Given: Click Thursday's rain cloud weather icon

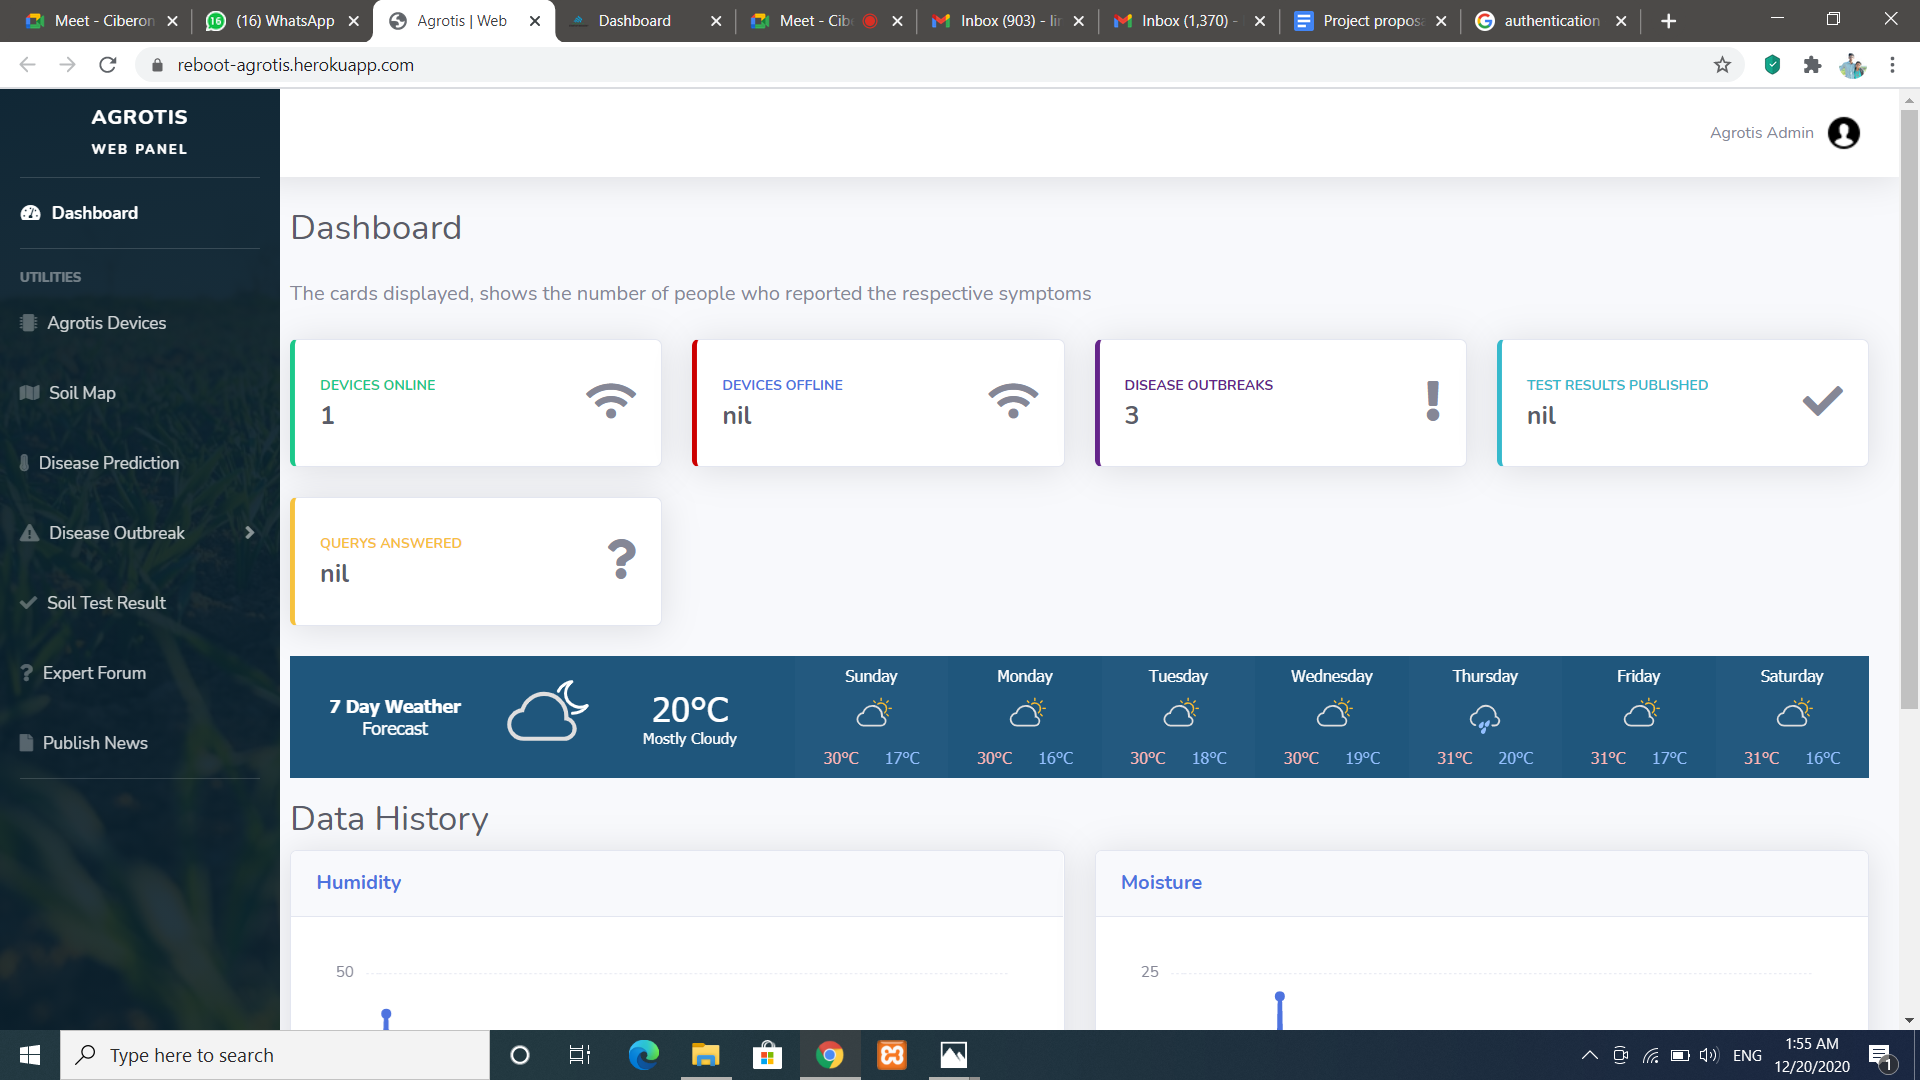Looking at the screenshot, I should pos(1484,717).
